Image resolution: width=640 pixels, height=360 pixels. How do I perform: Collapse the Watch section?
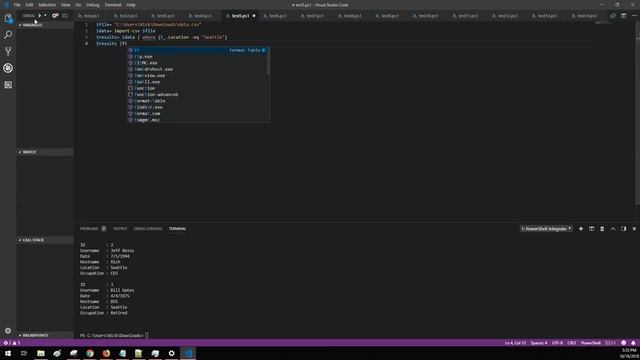click(45, 152)
